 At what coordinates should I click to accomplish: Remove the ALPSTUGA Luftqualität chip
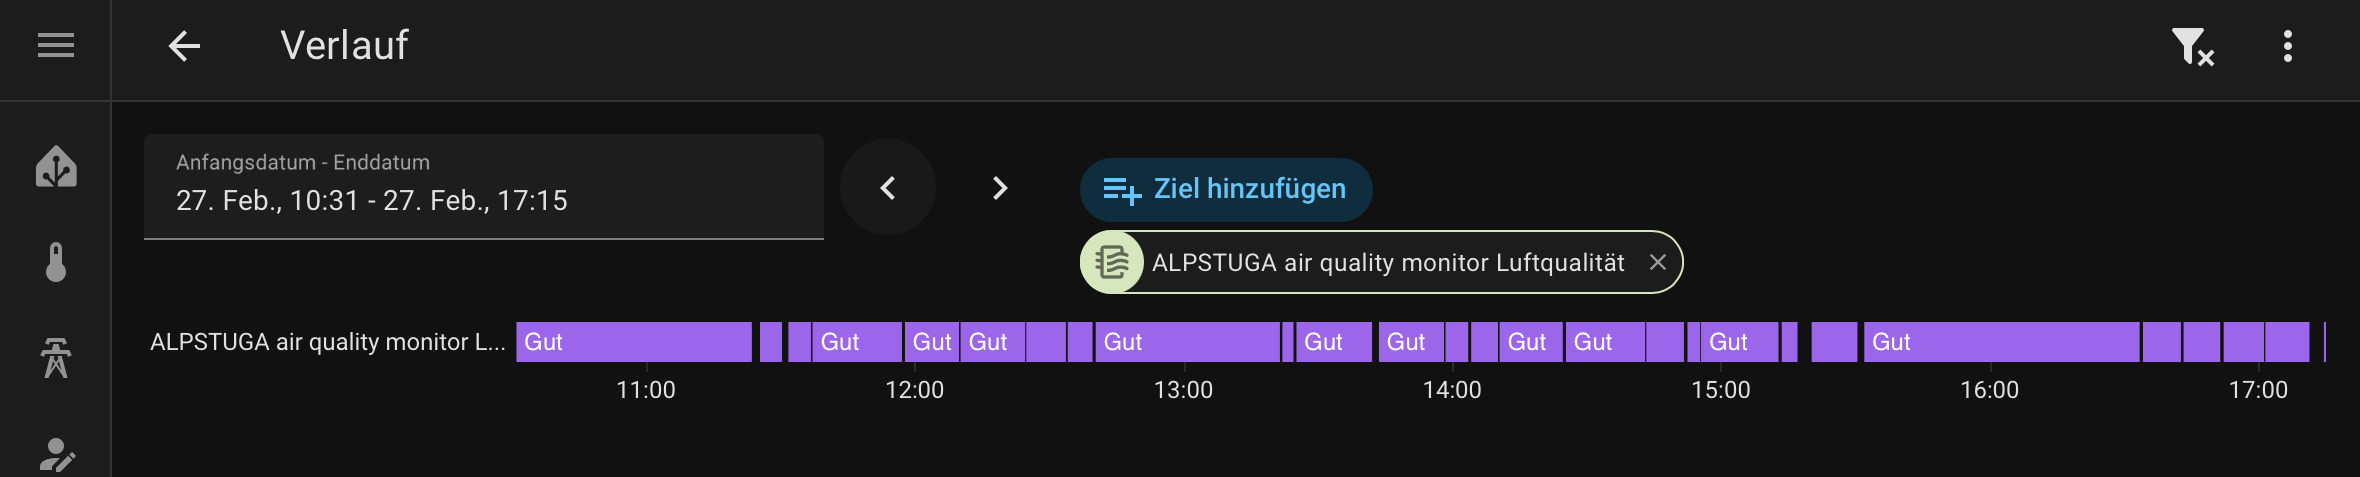coord(1657,262)
